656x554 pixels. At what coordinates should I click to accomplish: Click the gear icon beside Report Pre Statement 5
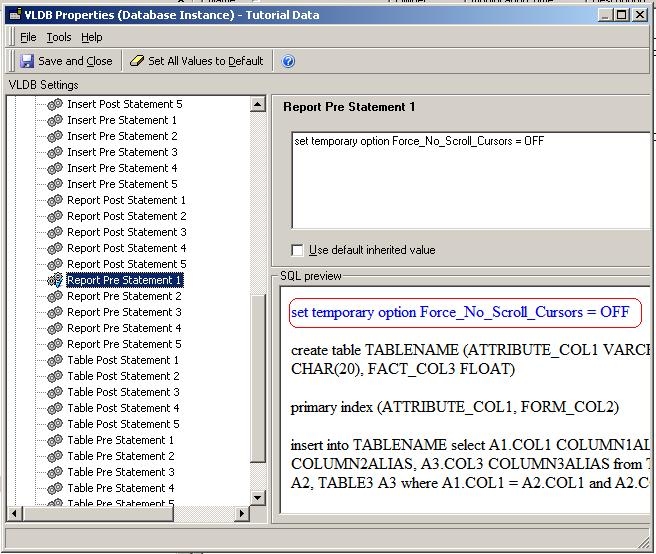pos(55,344)
